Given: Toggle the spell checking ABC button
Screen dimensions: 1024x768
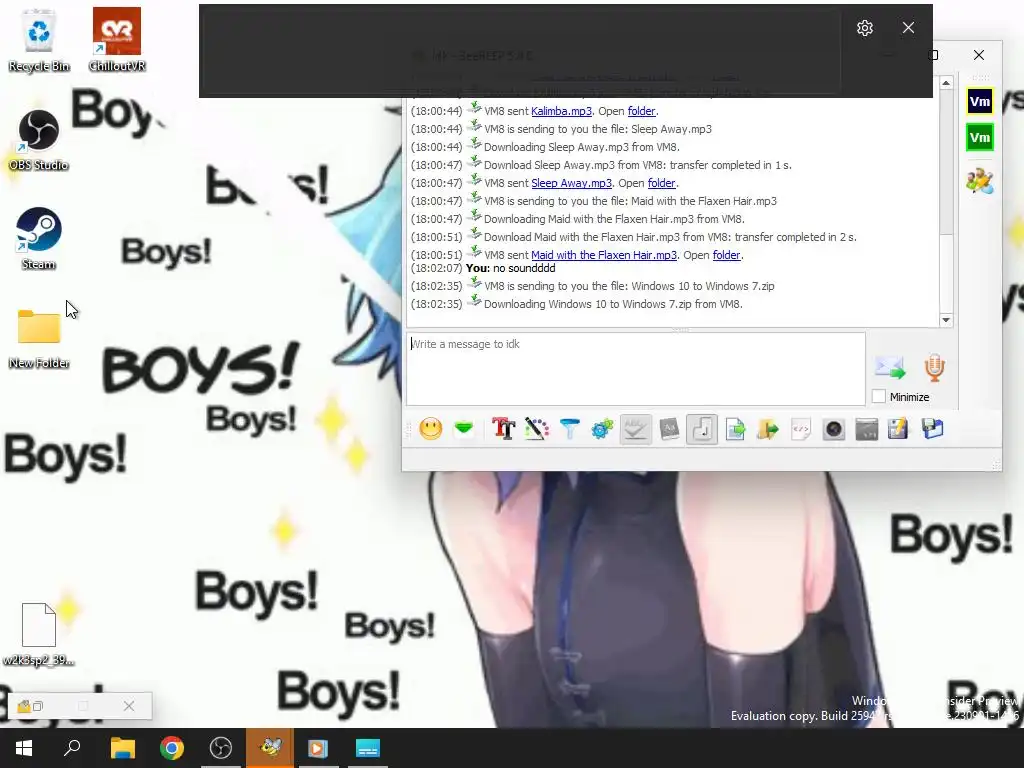Looking at the screenshot, I should tap(635, 429).
